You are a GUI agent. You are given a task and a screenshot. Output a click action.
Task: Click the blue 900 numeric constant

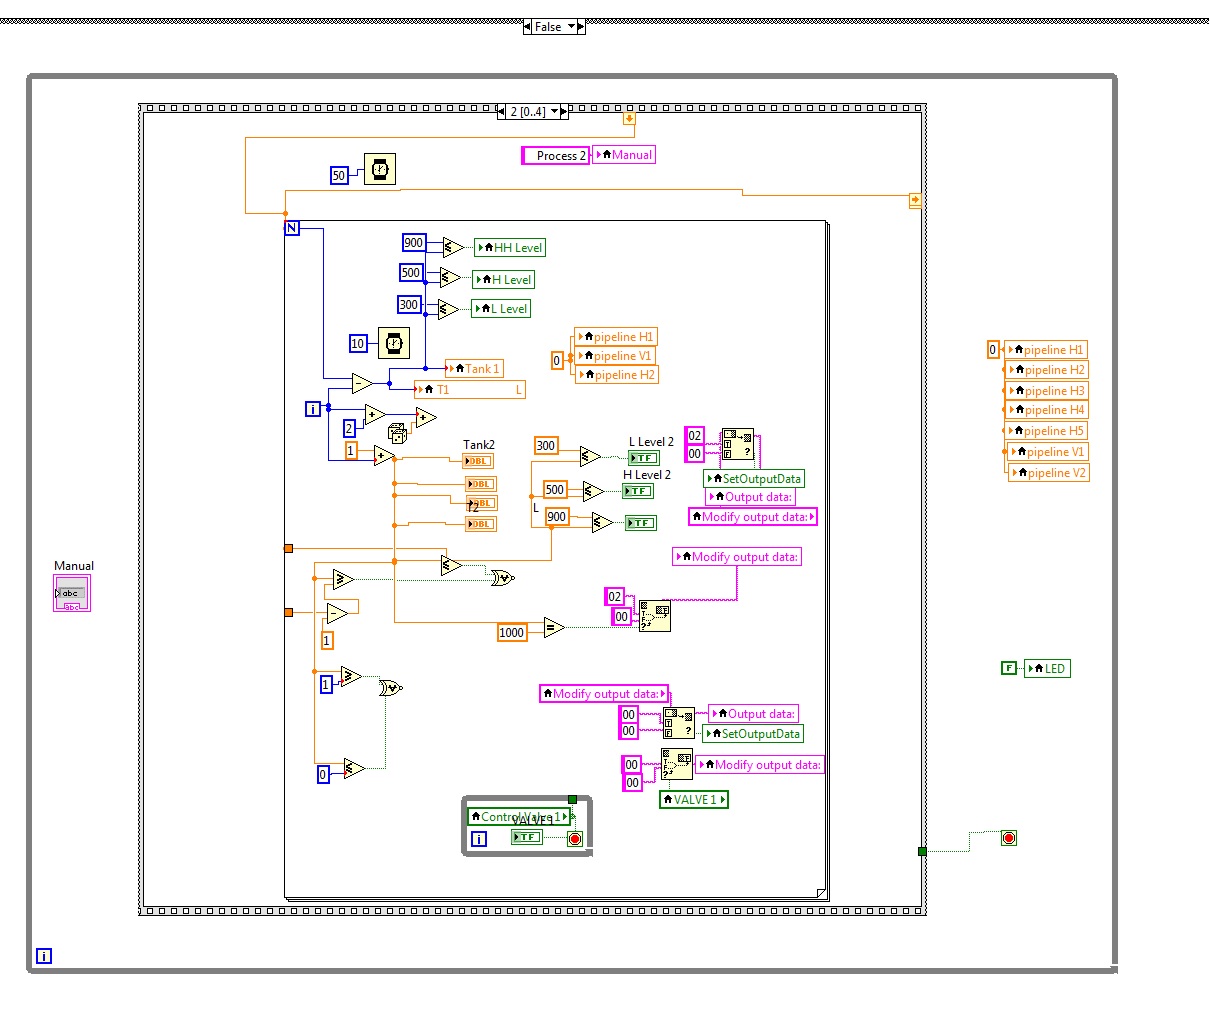pos(414,243)
